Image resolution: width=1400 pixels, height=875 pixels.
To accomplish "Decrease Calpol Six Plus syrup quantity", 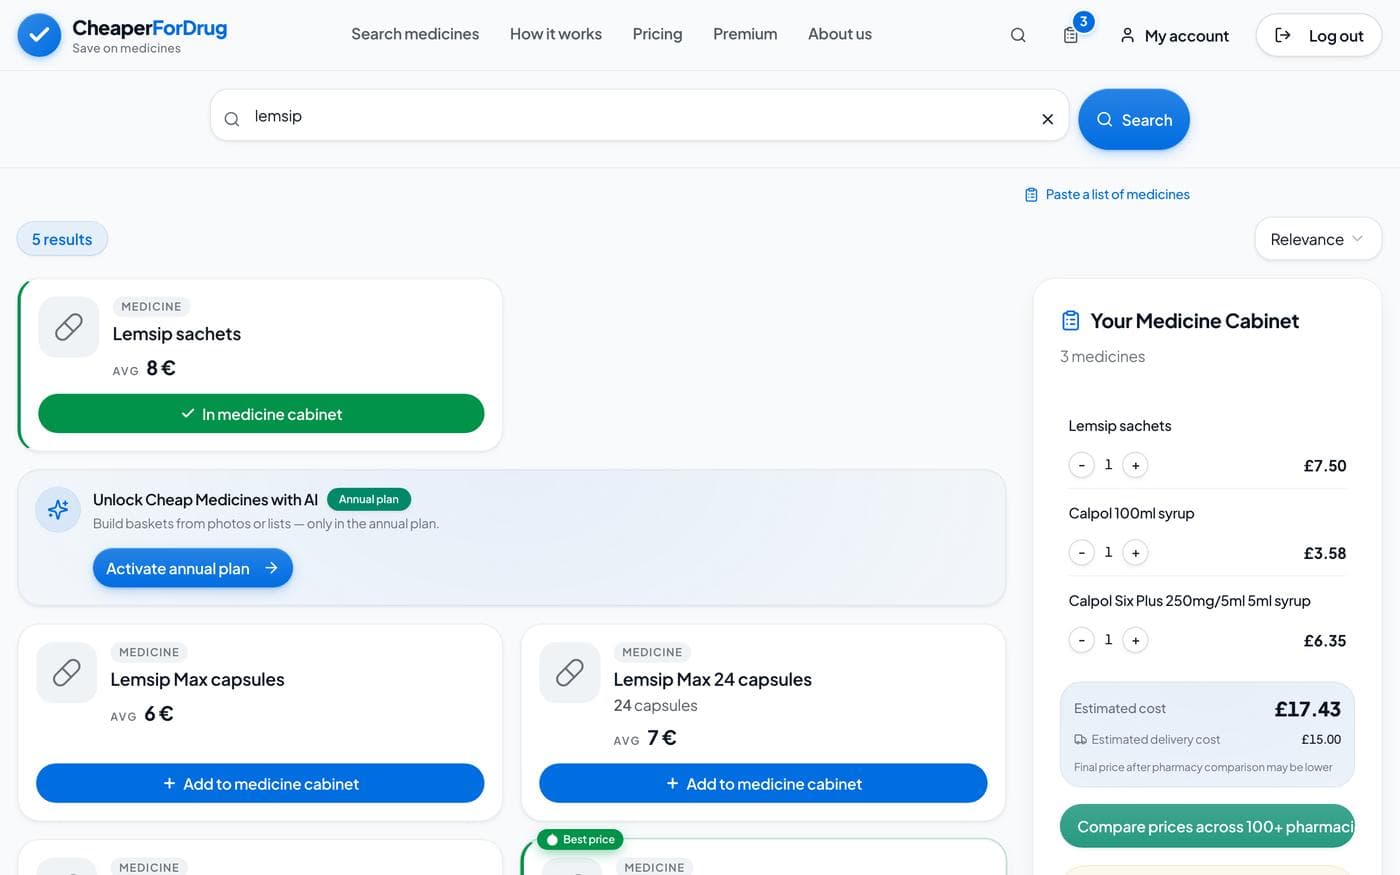I will coord(1081,640).
